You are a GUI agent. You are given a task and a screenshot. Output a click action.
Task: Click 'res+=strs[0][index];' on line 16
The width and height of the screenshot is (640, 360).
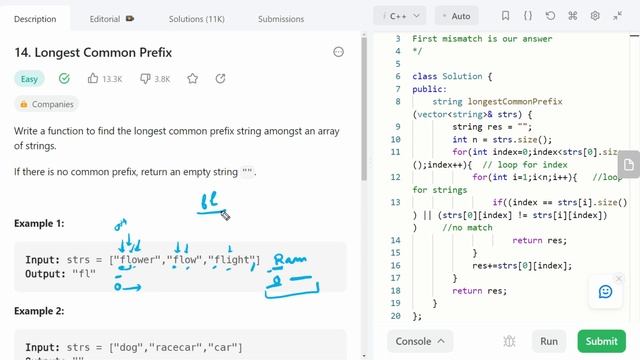coord(522,266)
